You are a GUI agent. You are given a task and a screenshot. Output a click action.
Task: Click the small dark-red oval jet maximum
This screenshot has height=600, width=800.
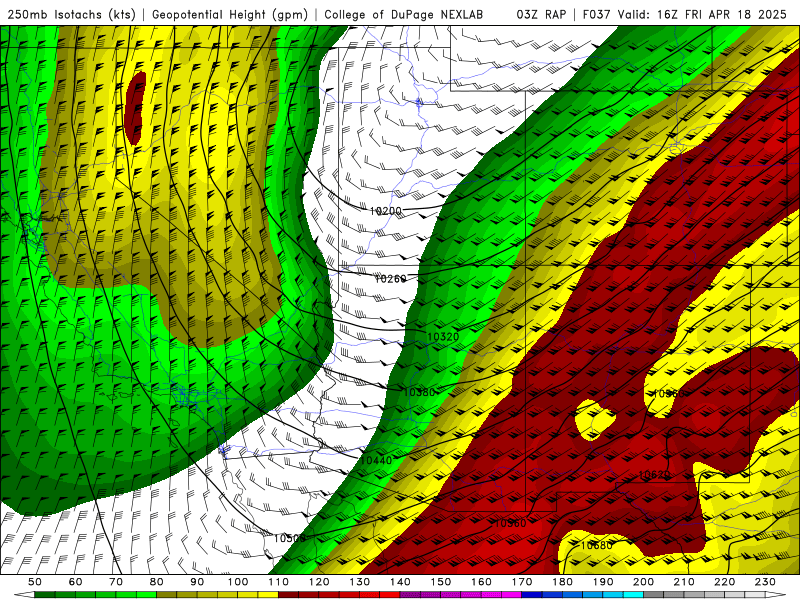135,107
